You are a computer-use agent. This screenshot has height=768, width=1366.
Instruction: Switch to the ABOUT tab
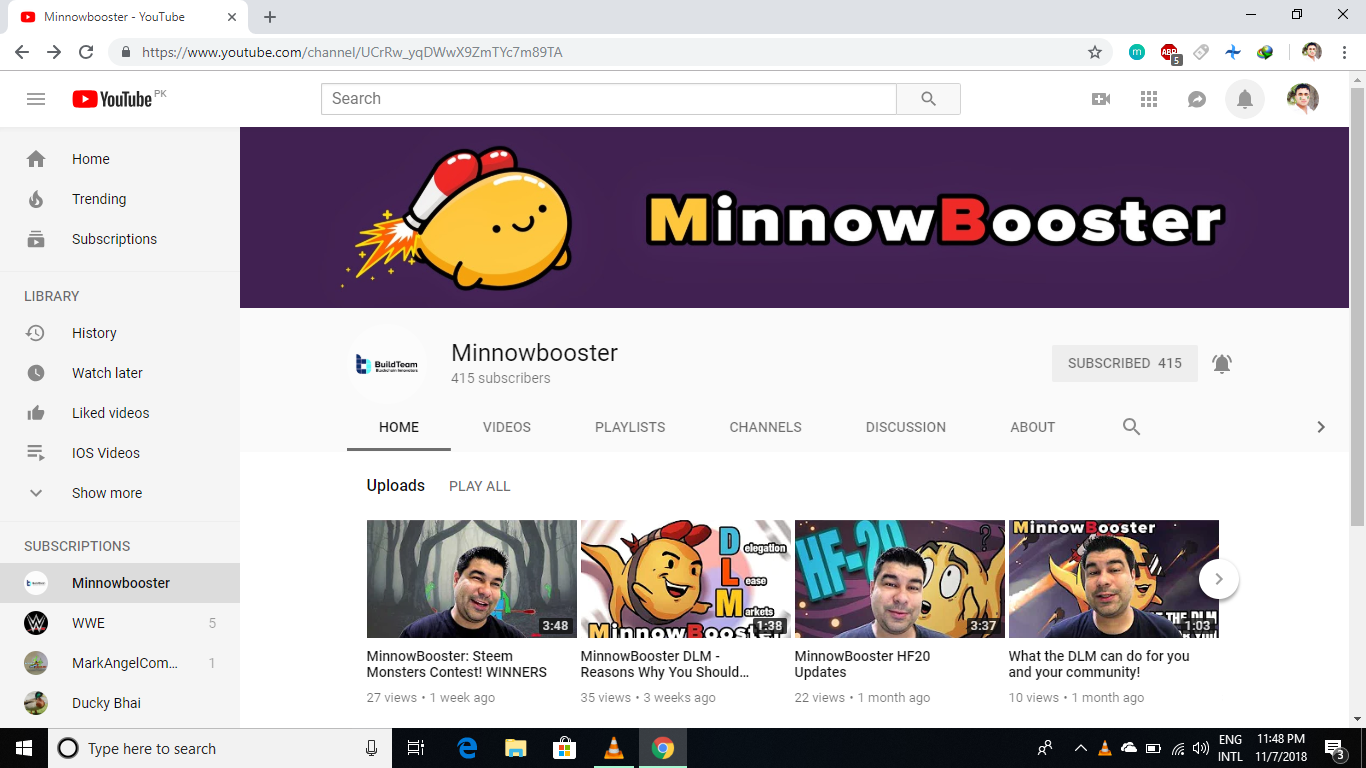click(1033, 427)
